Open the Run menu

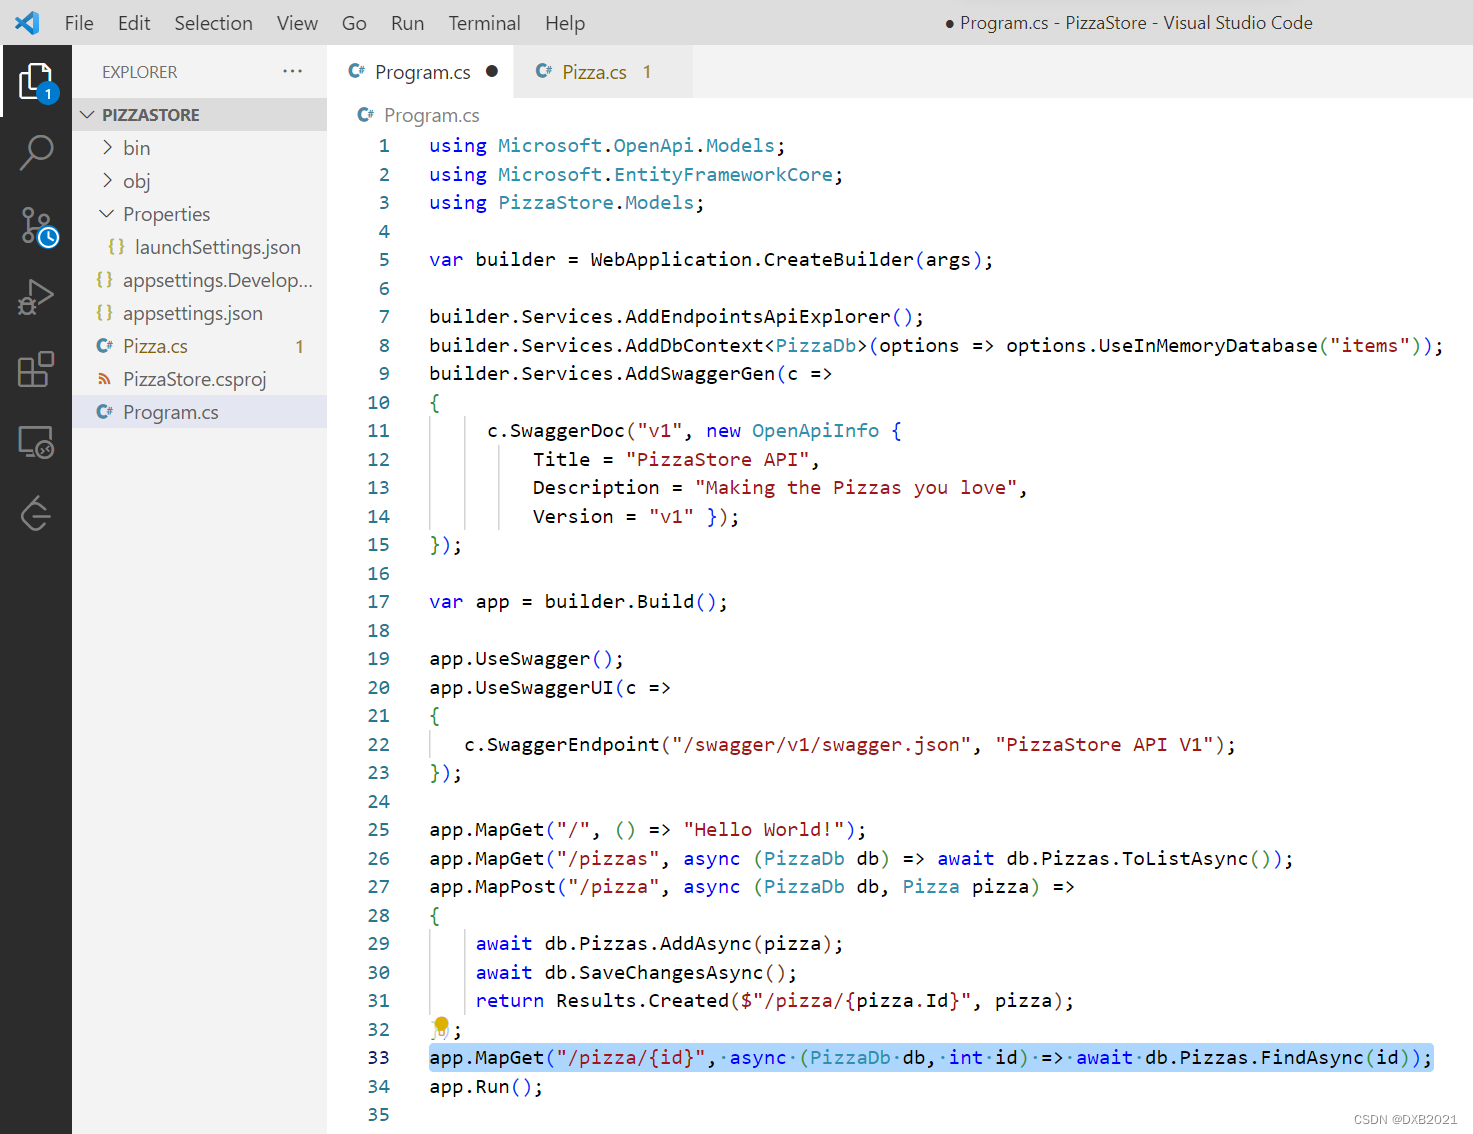(x=407, y=23)
